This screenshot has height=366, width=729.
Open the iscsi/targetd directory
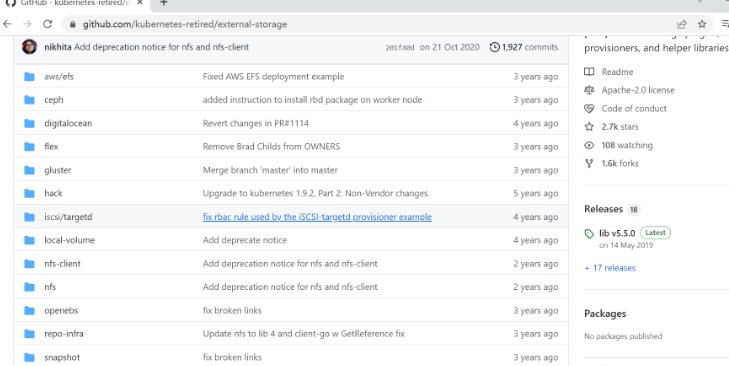(x=68, y=217)
